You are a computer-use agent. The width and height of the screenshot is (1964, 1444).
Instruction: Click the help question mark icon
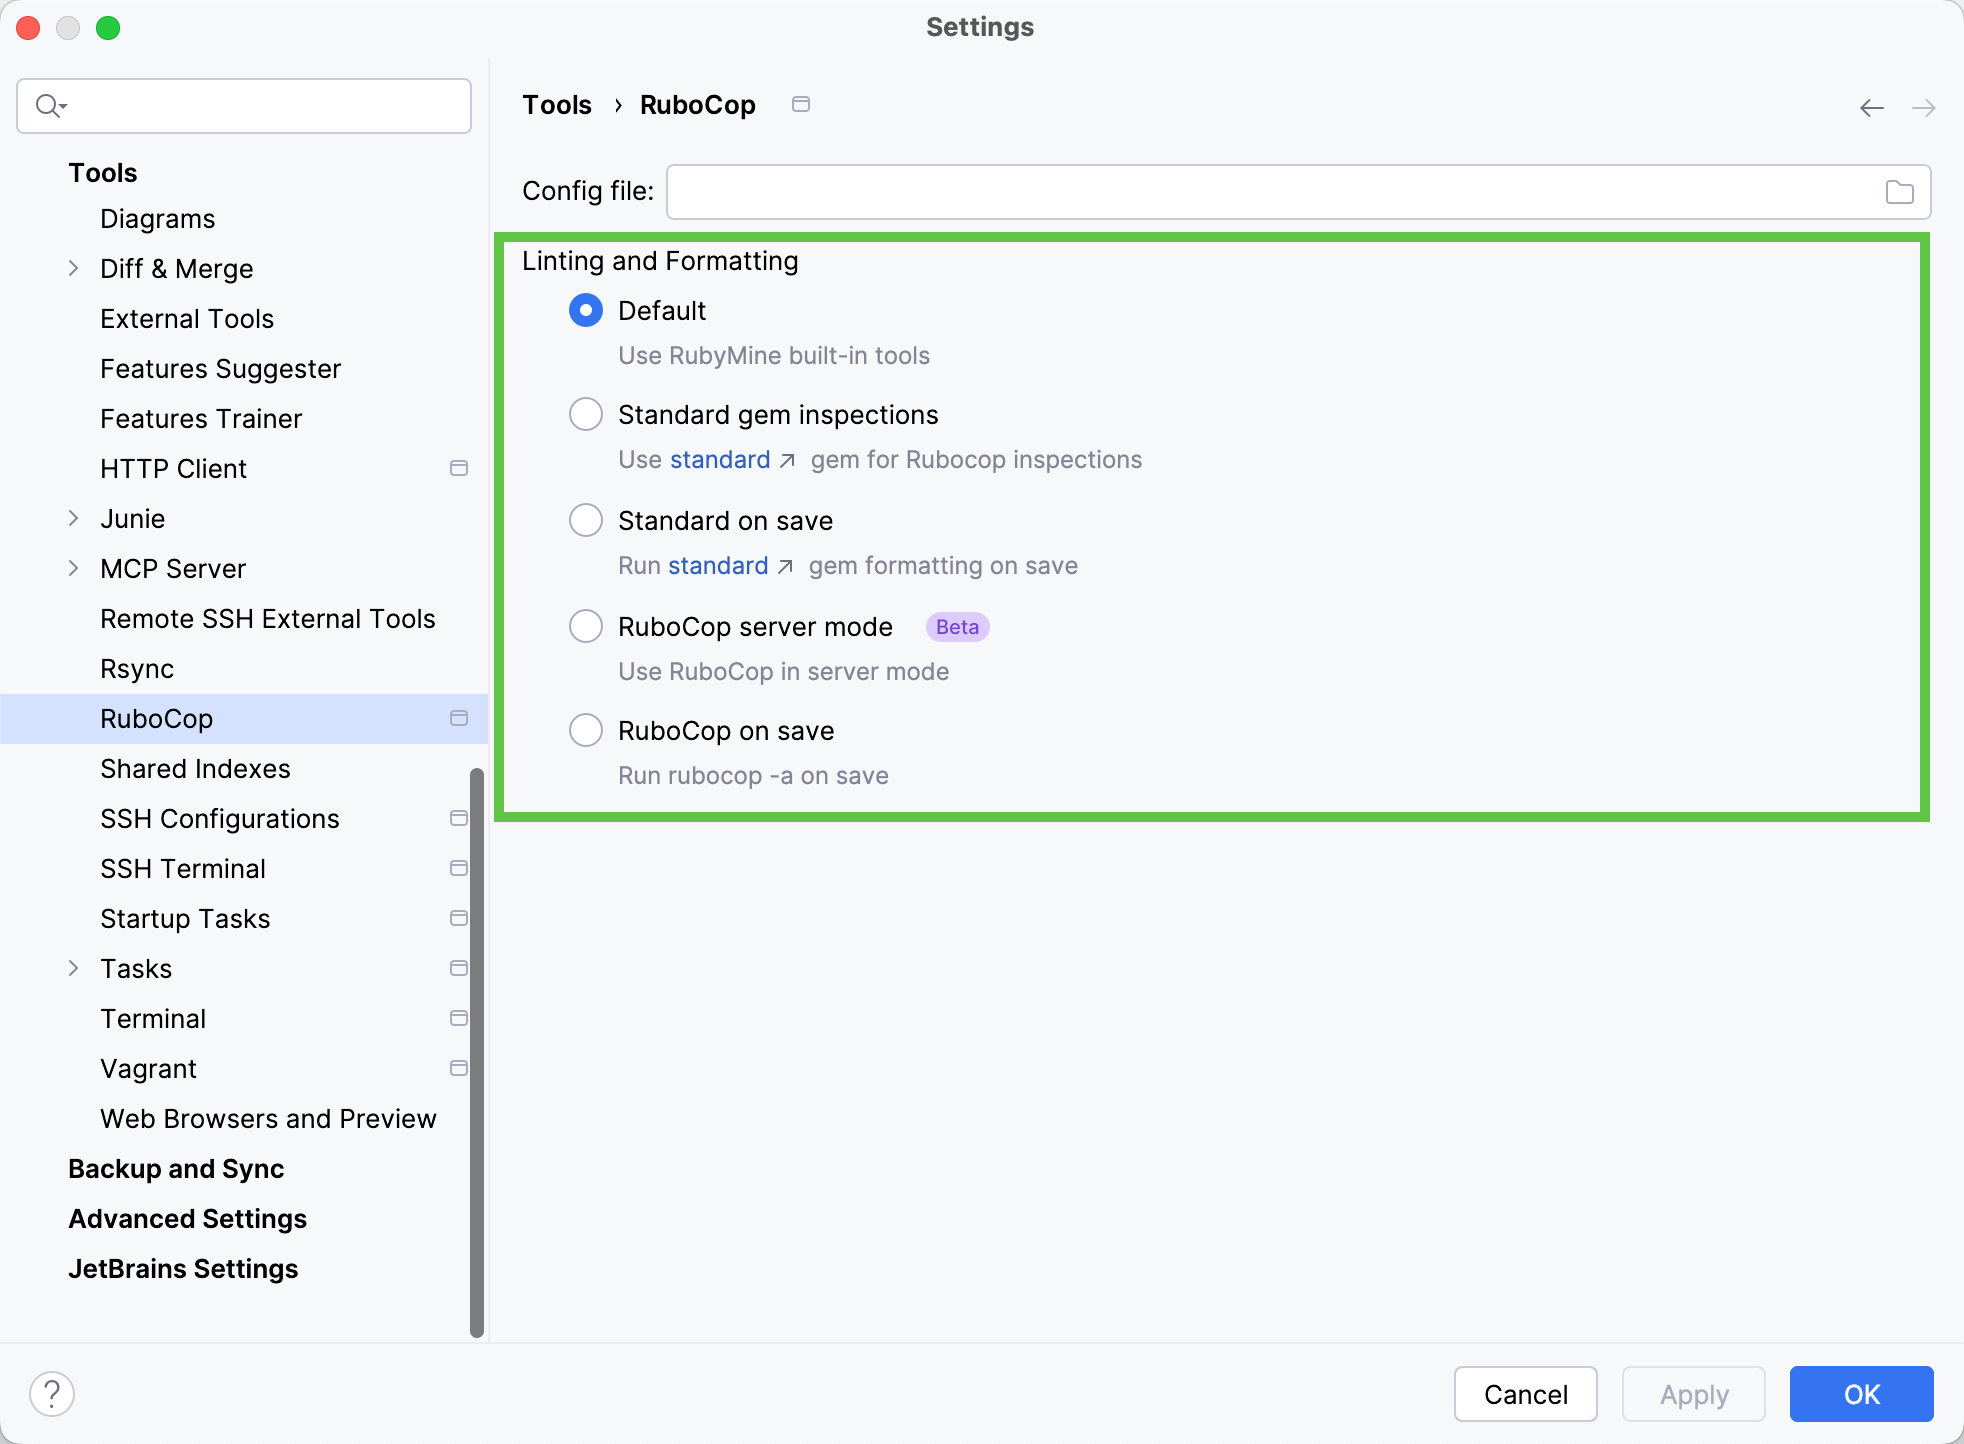point(52,1392)
